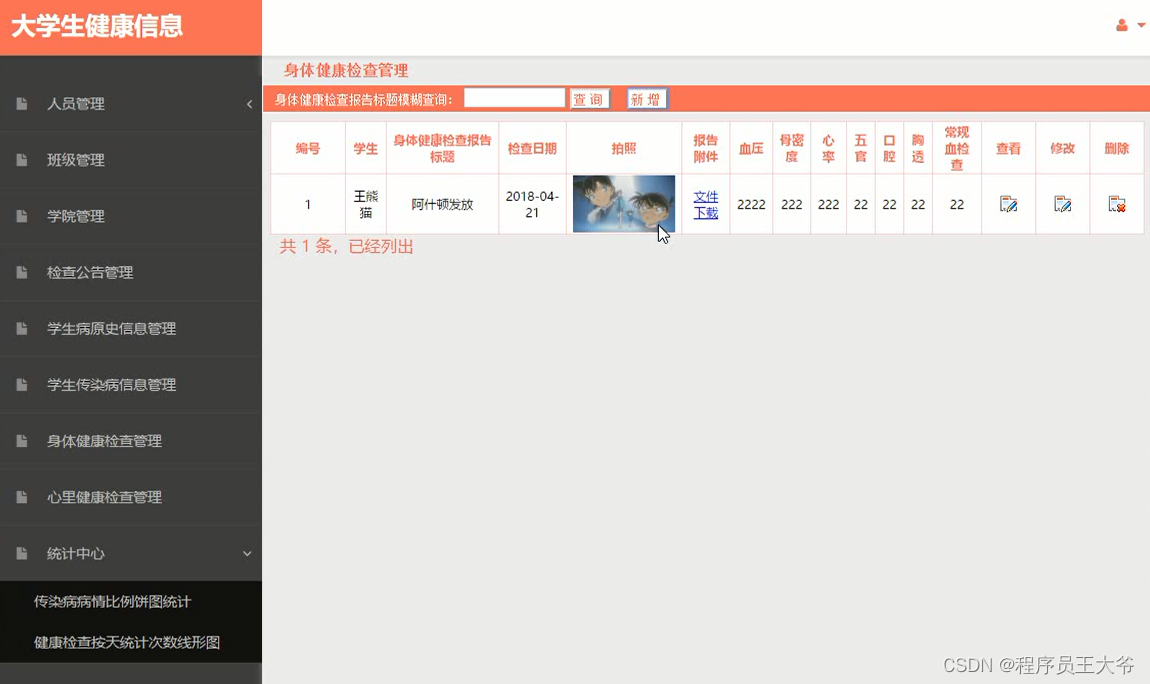The height and width of the screenshot is (684, 1150).
Task: Click the 查询 search button
Action: pos(589,98)
